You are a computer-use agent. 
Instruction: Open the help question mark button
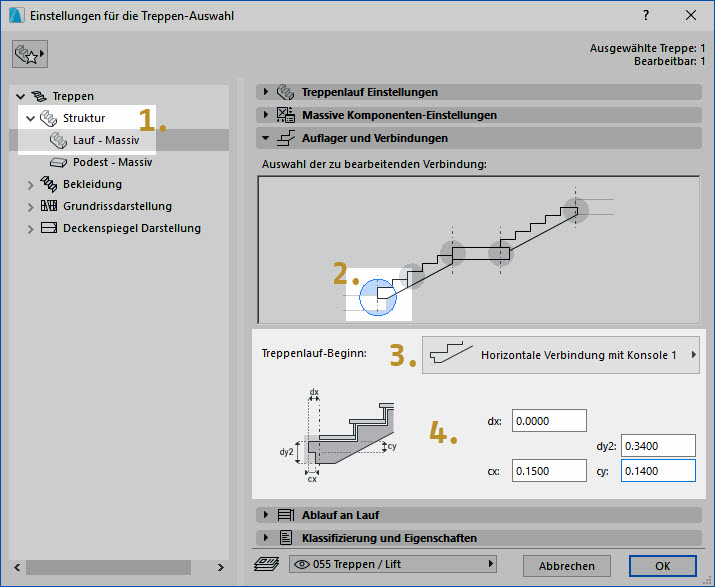point(646,16)
